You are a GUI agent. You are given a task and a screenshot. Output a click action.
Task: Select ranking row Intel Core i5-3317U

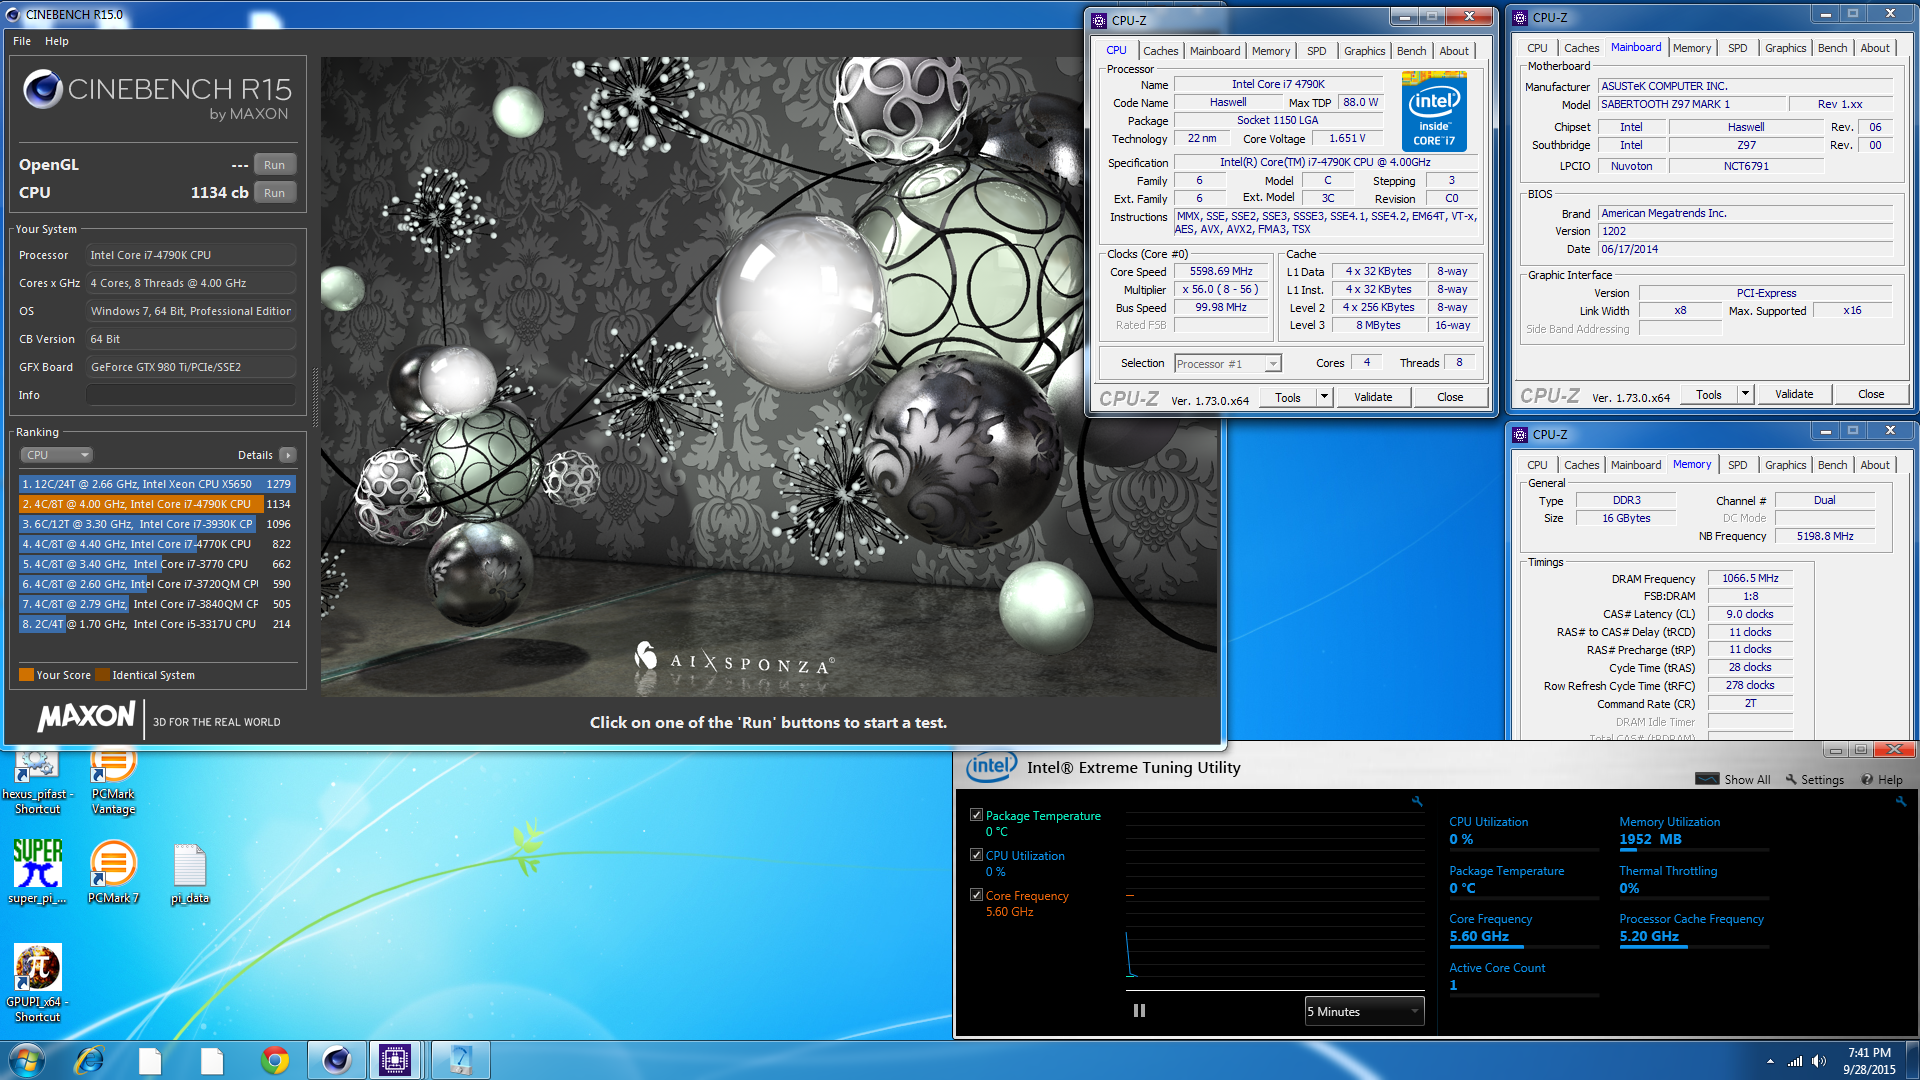156,624
